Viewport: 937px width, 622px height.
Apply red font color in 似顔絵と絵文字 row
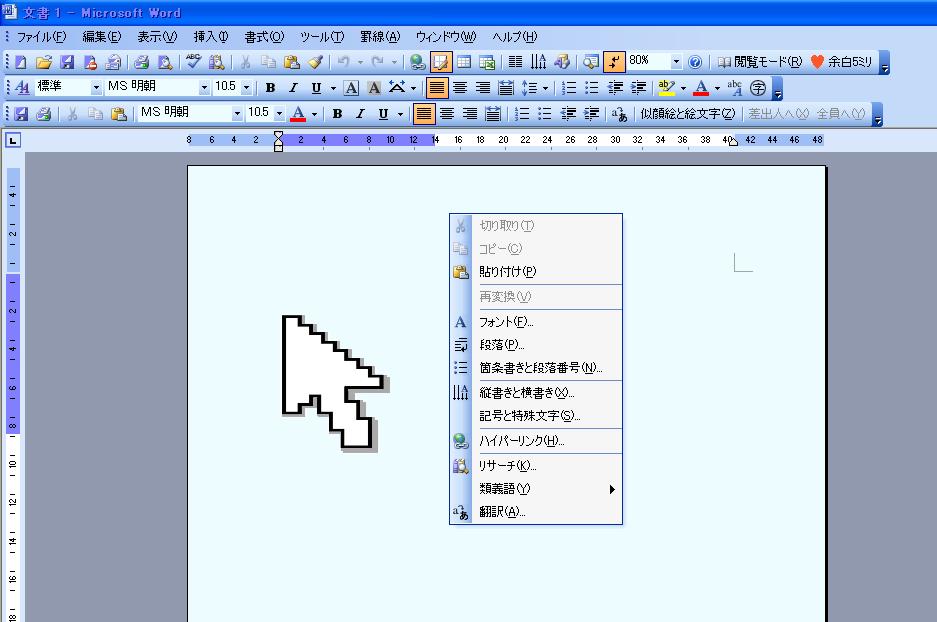click(298, 114)
